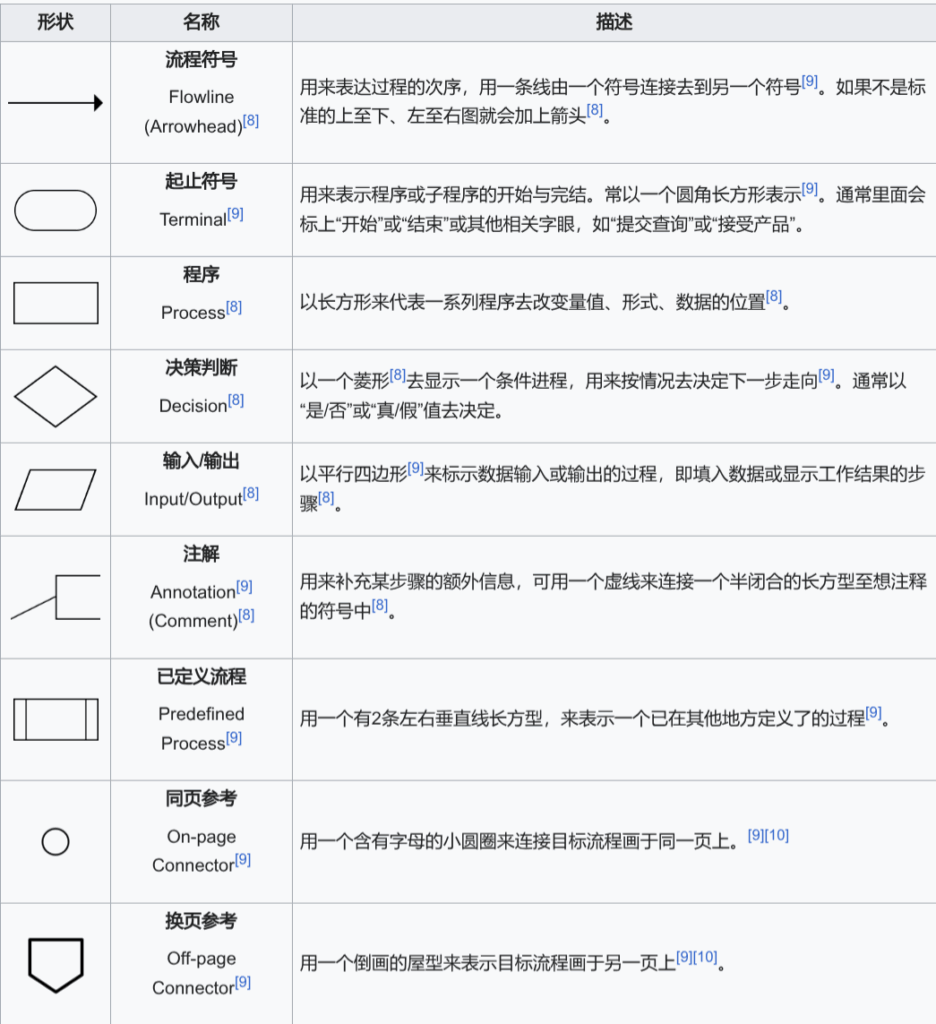Viewport: 936px width, 1024px height.
Task: Click the Decision diamond shape image
Action: [56, 396]
